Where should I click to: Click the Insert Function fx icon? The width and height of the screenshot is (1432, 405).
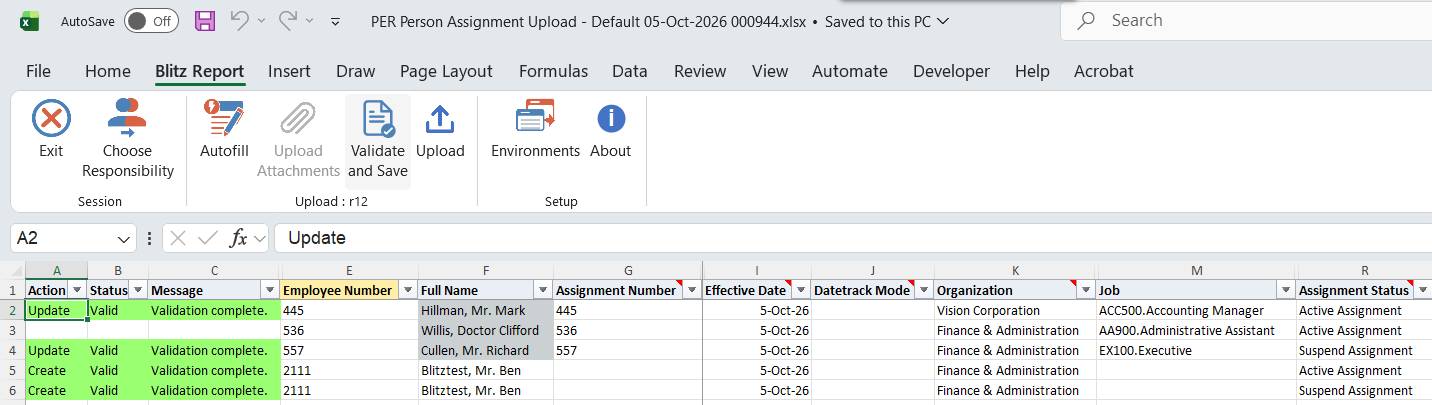239,238
